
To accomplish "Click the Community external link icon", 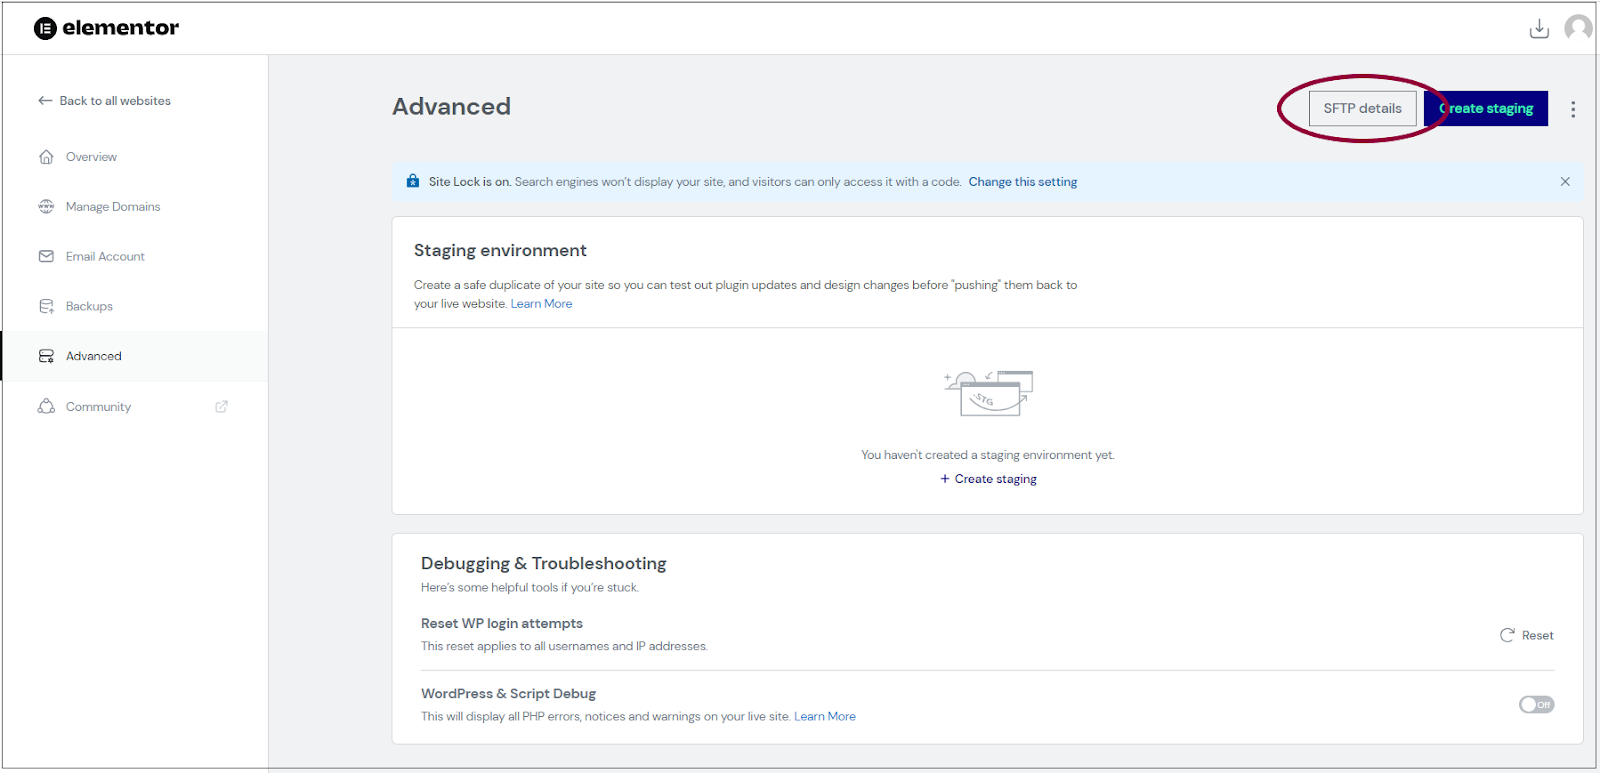I will click(222, 407).
